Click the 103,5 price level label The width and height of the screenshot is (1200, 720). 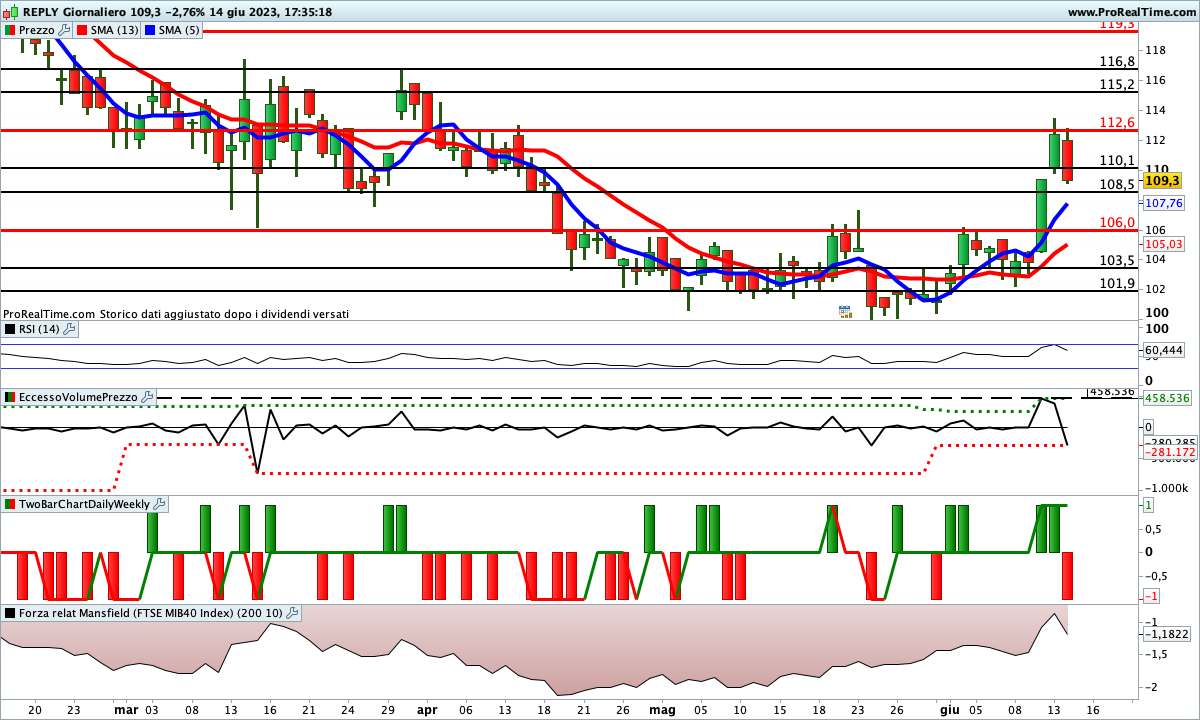pyautogui.click(x=1116, y=260)
